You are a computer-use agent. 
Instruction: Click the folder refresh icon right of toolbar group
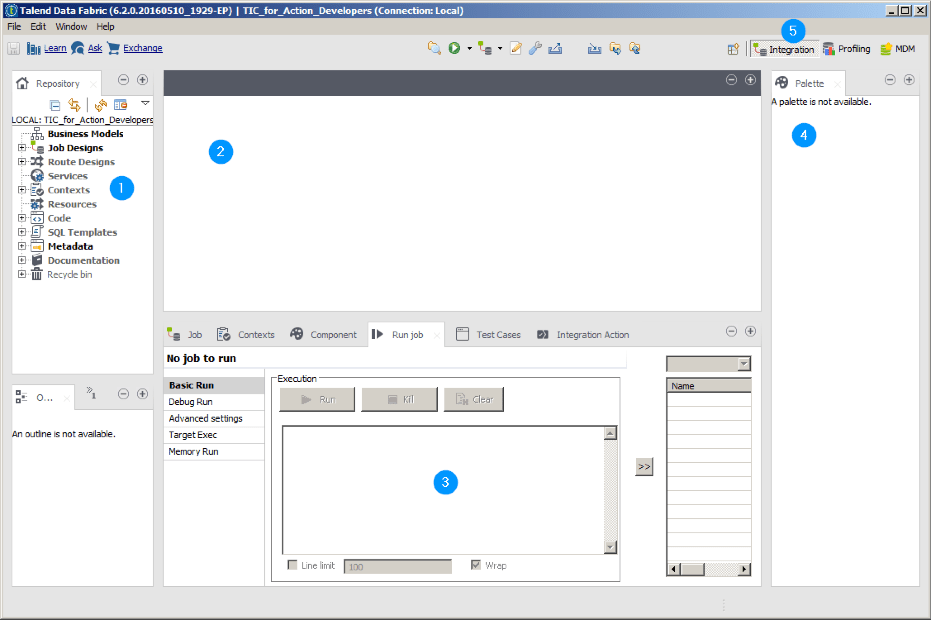click(635, 49)
